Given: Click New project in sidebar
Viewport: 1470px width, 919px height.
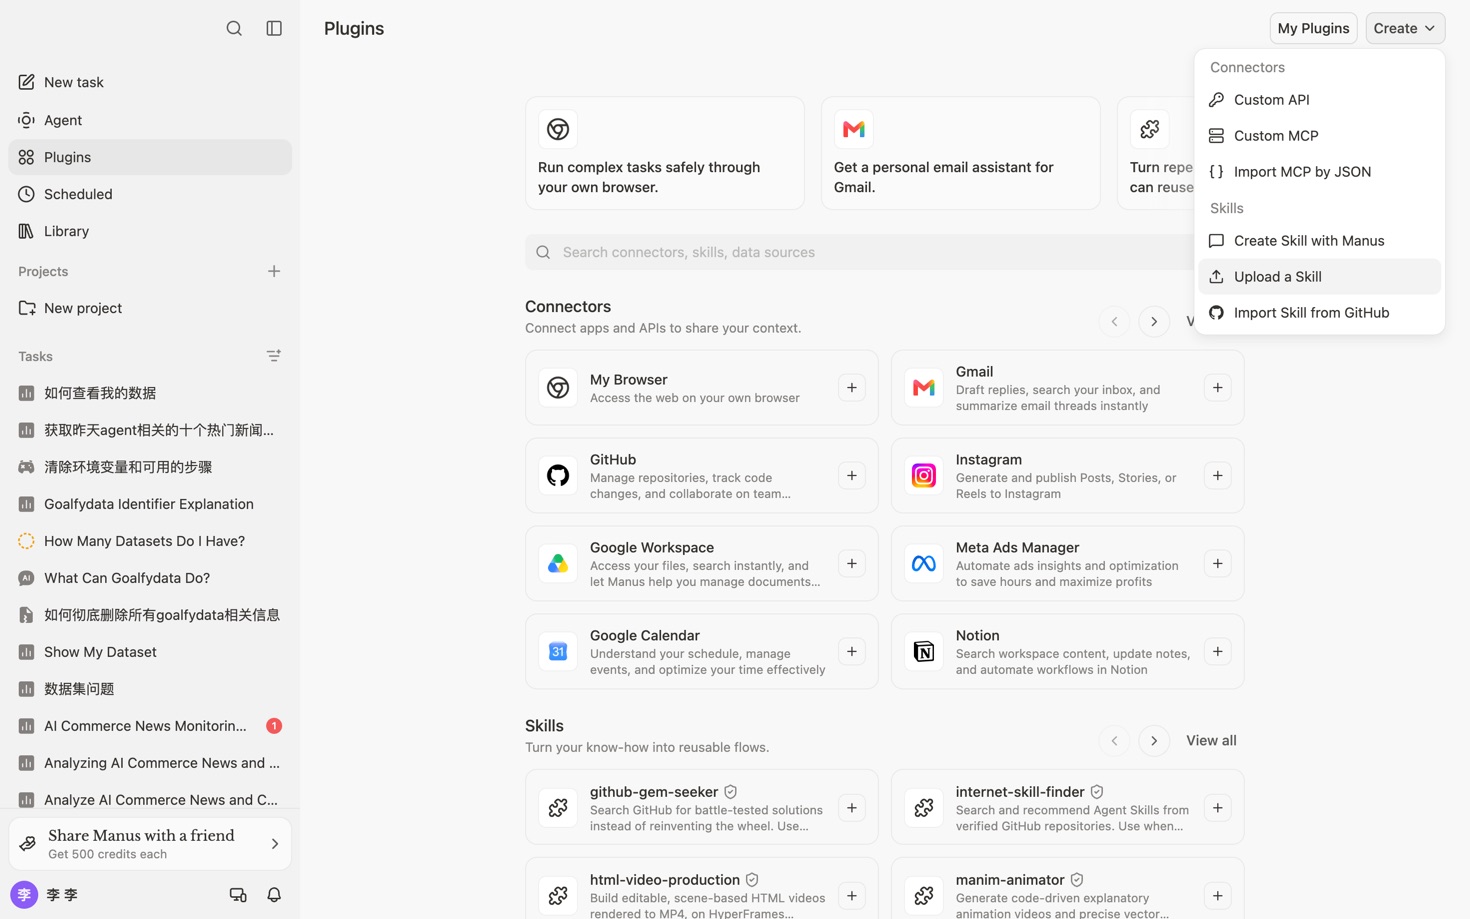Looking at the screenshot, I should (150, 308).
